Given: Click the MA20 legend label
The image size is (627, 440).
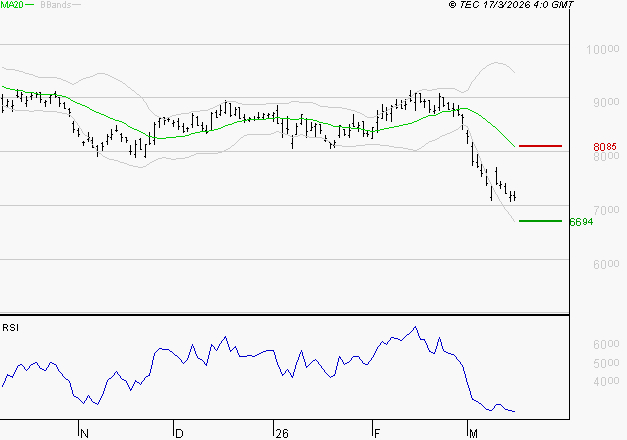Looking at the screenshot, I should (x=12, y=5).
